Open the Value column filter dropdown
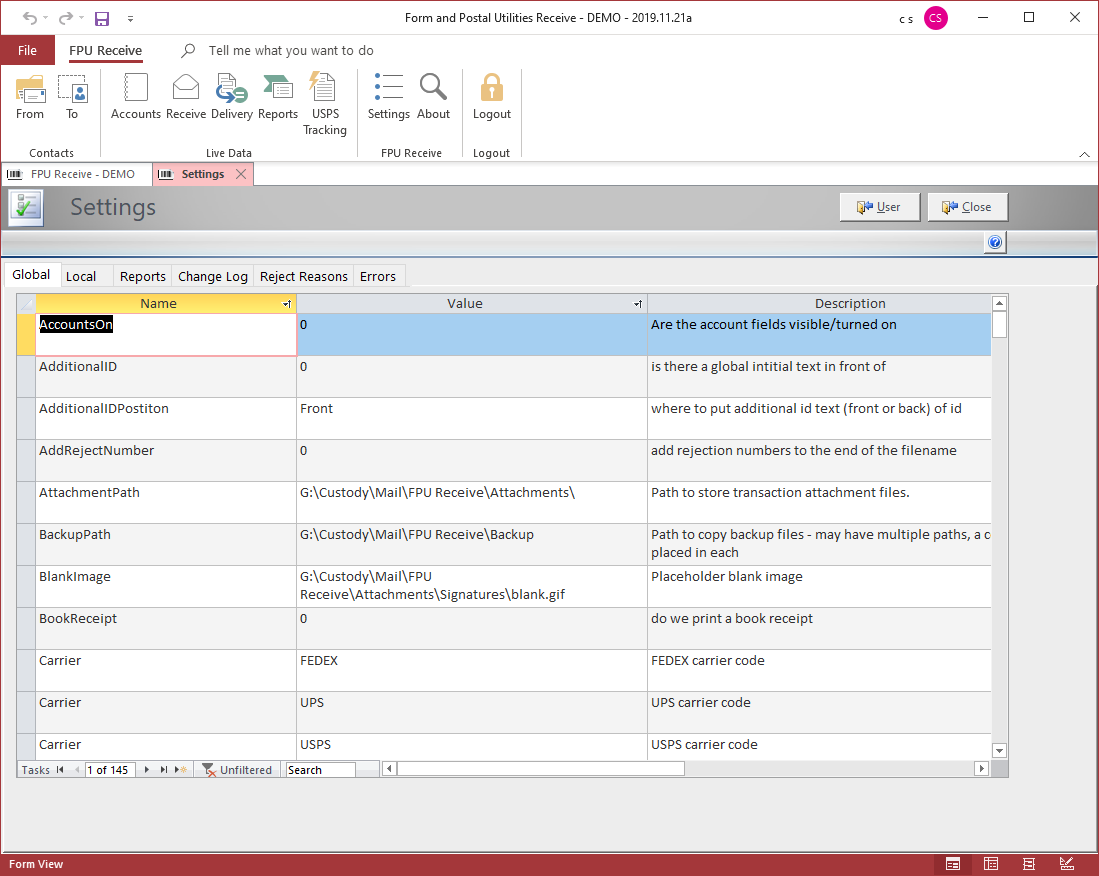1099x876 pixels. click(x=638, y=304)
